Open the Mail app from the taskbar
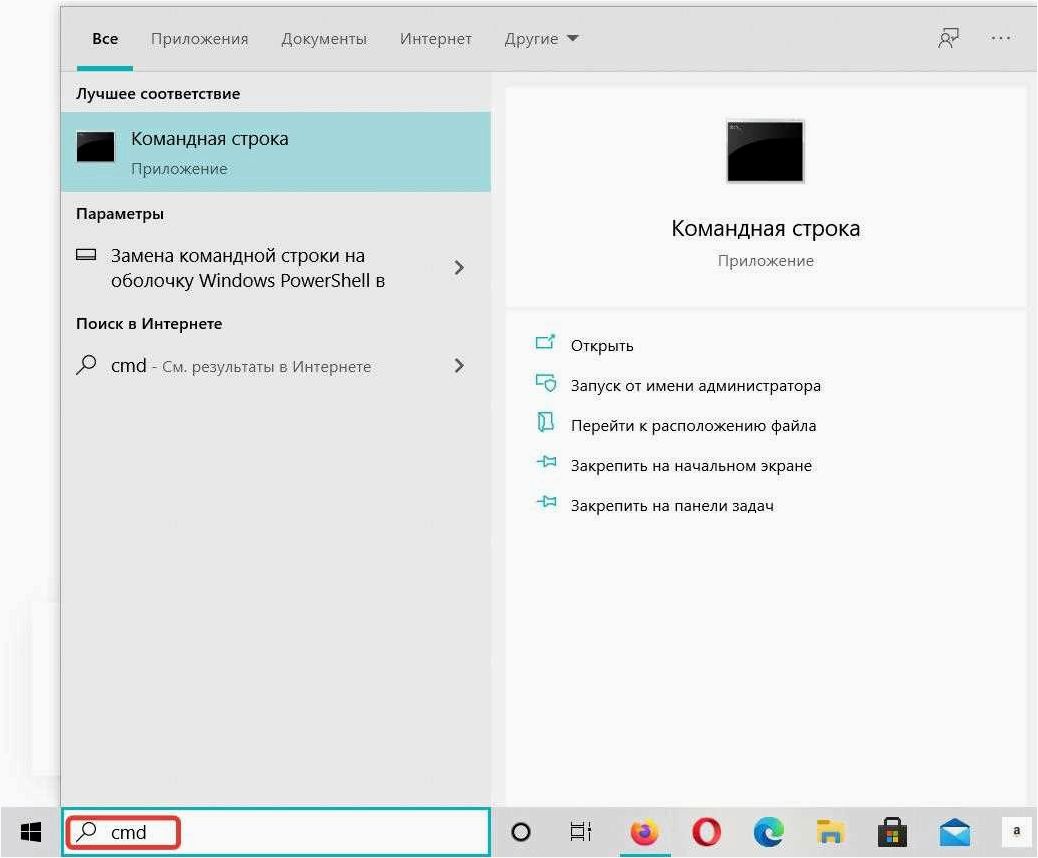The width and height of the screenshot is (1038, 858). coord(955,833)
